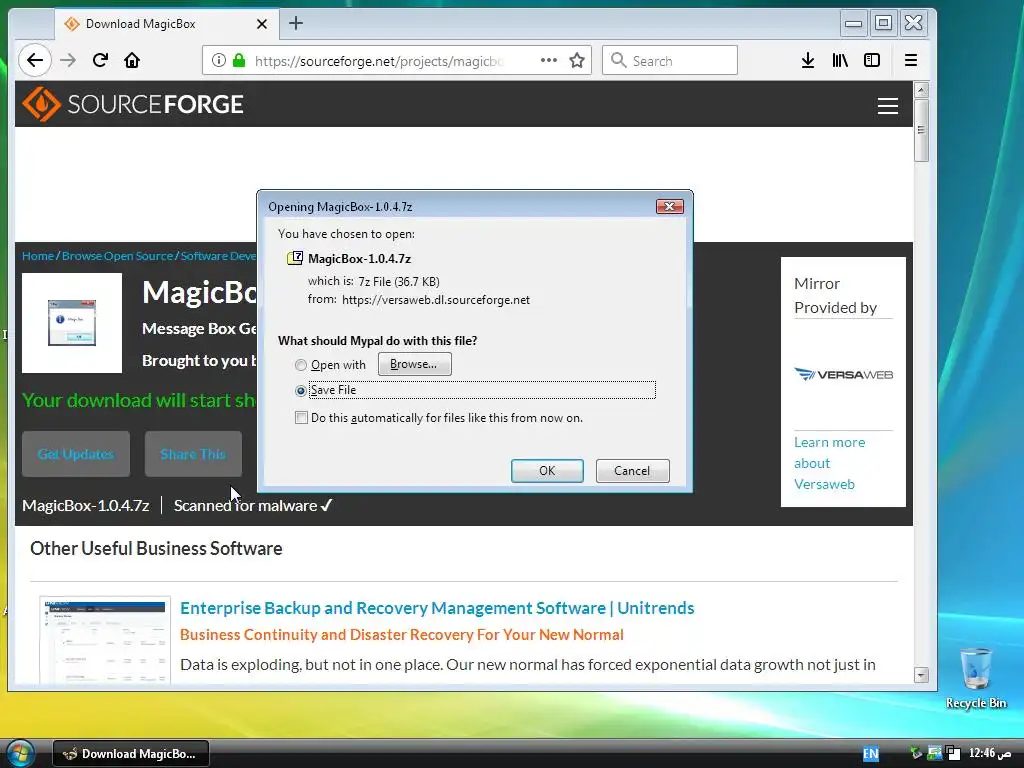Click the Get Updates button
The height and width of the screenshot is (768, 1024).
[x=76, y=454]
